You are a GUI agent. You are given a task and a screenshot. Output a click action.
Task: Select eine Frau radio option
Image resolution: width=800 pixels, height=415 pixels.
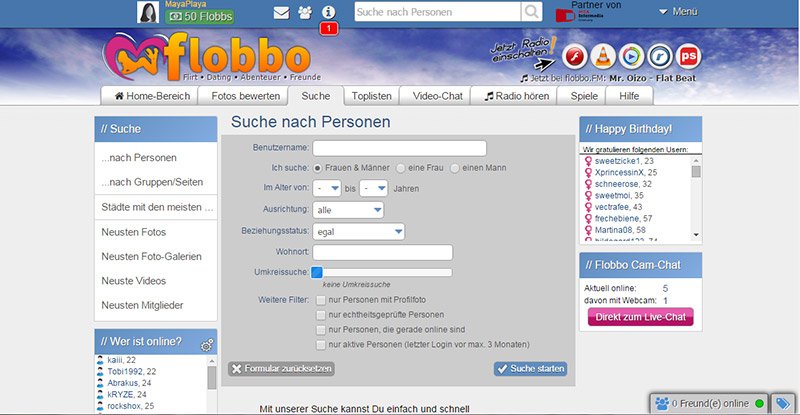click(401, 168)
